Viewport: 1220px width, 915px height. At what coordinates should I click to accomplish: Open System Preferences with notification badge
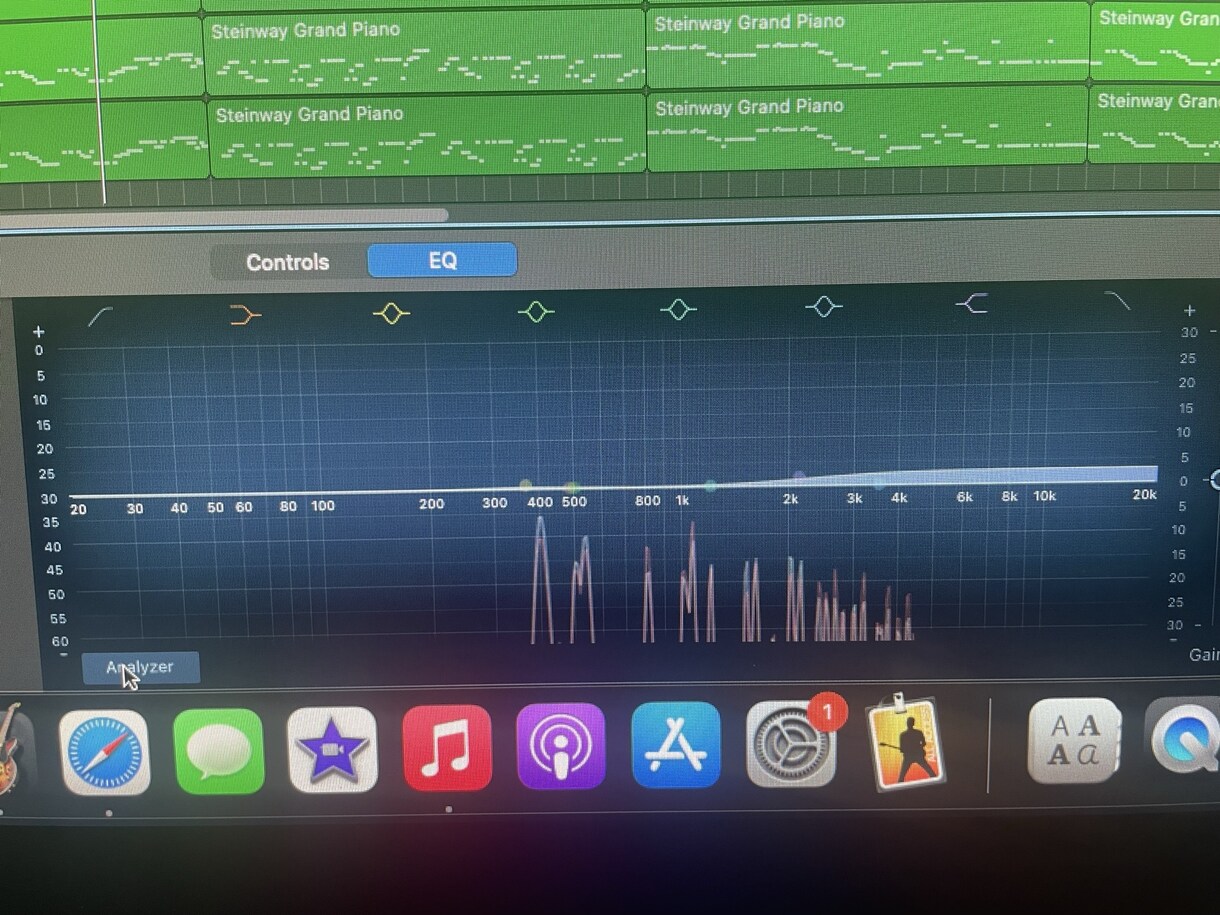[x=791, y=743]
